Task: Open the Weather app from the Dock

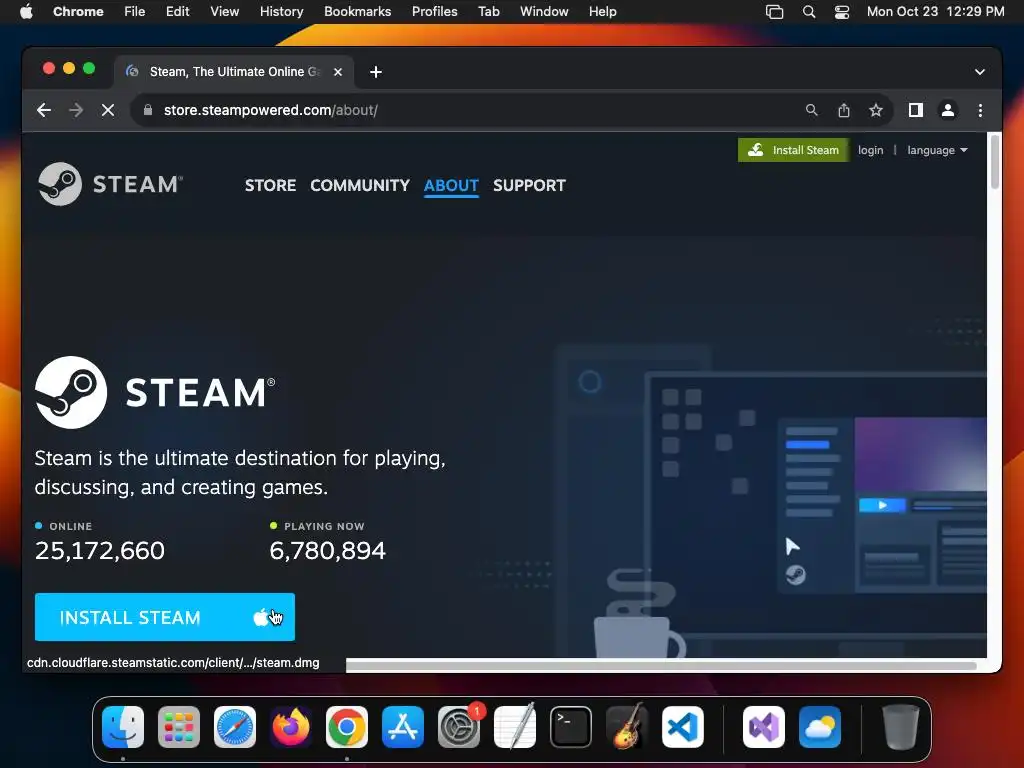Action: [820, 727]
